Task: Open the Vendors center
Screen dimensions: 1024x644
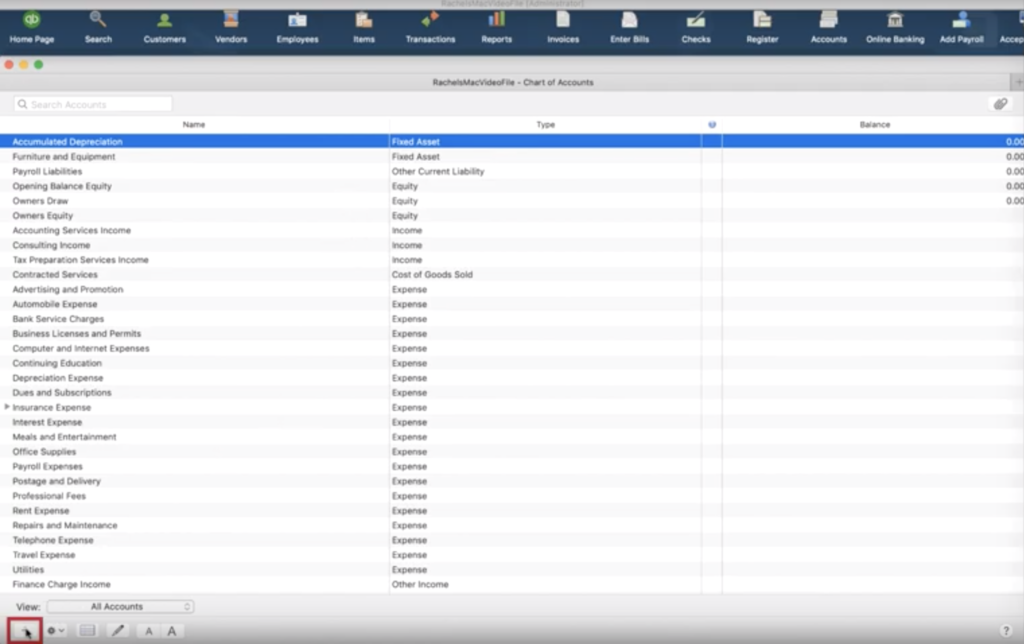Action: [231, 27]
